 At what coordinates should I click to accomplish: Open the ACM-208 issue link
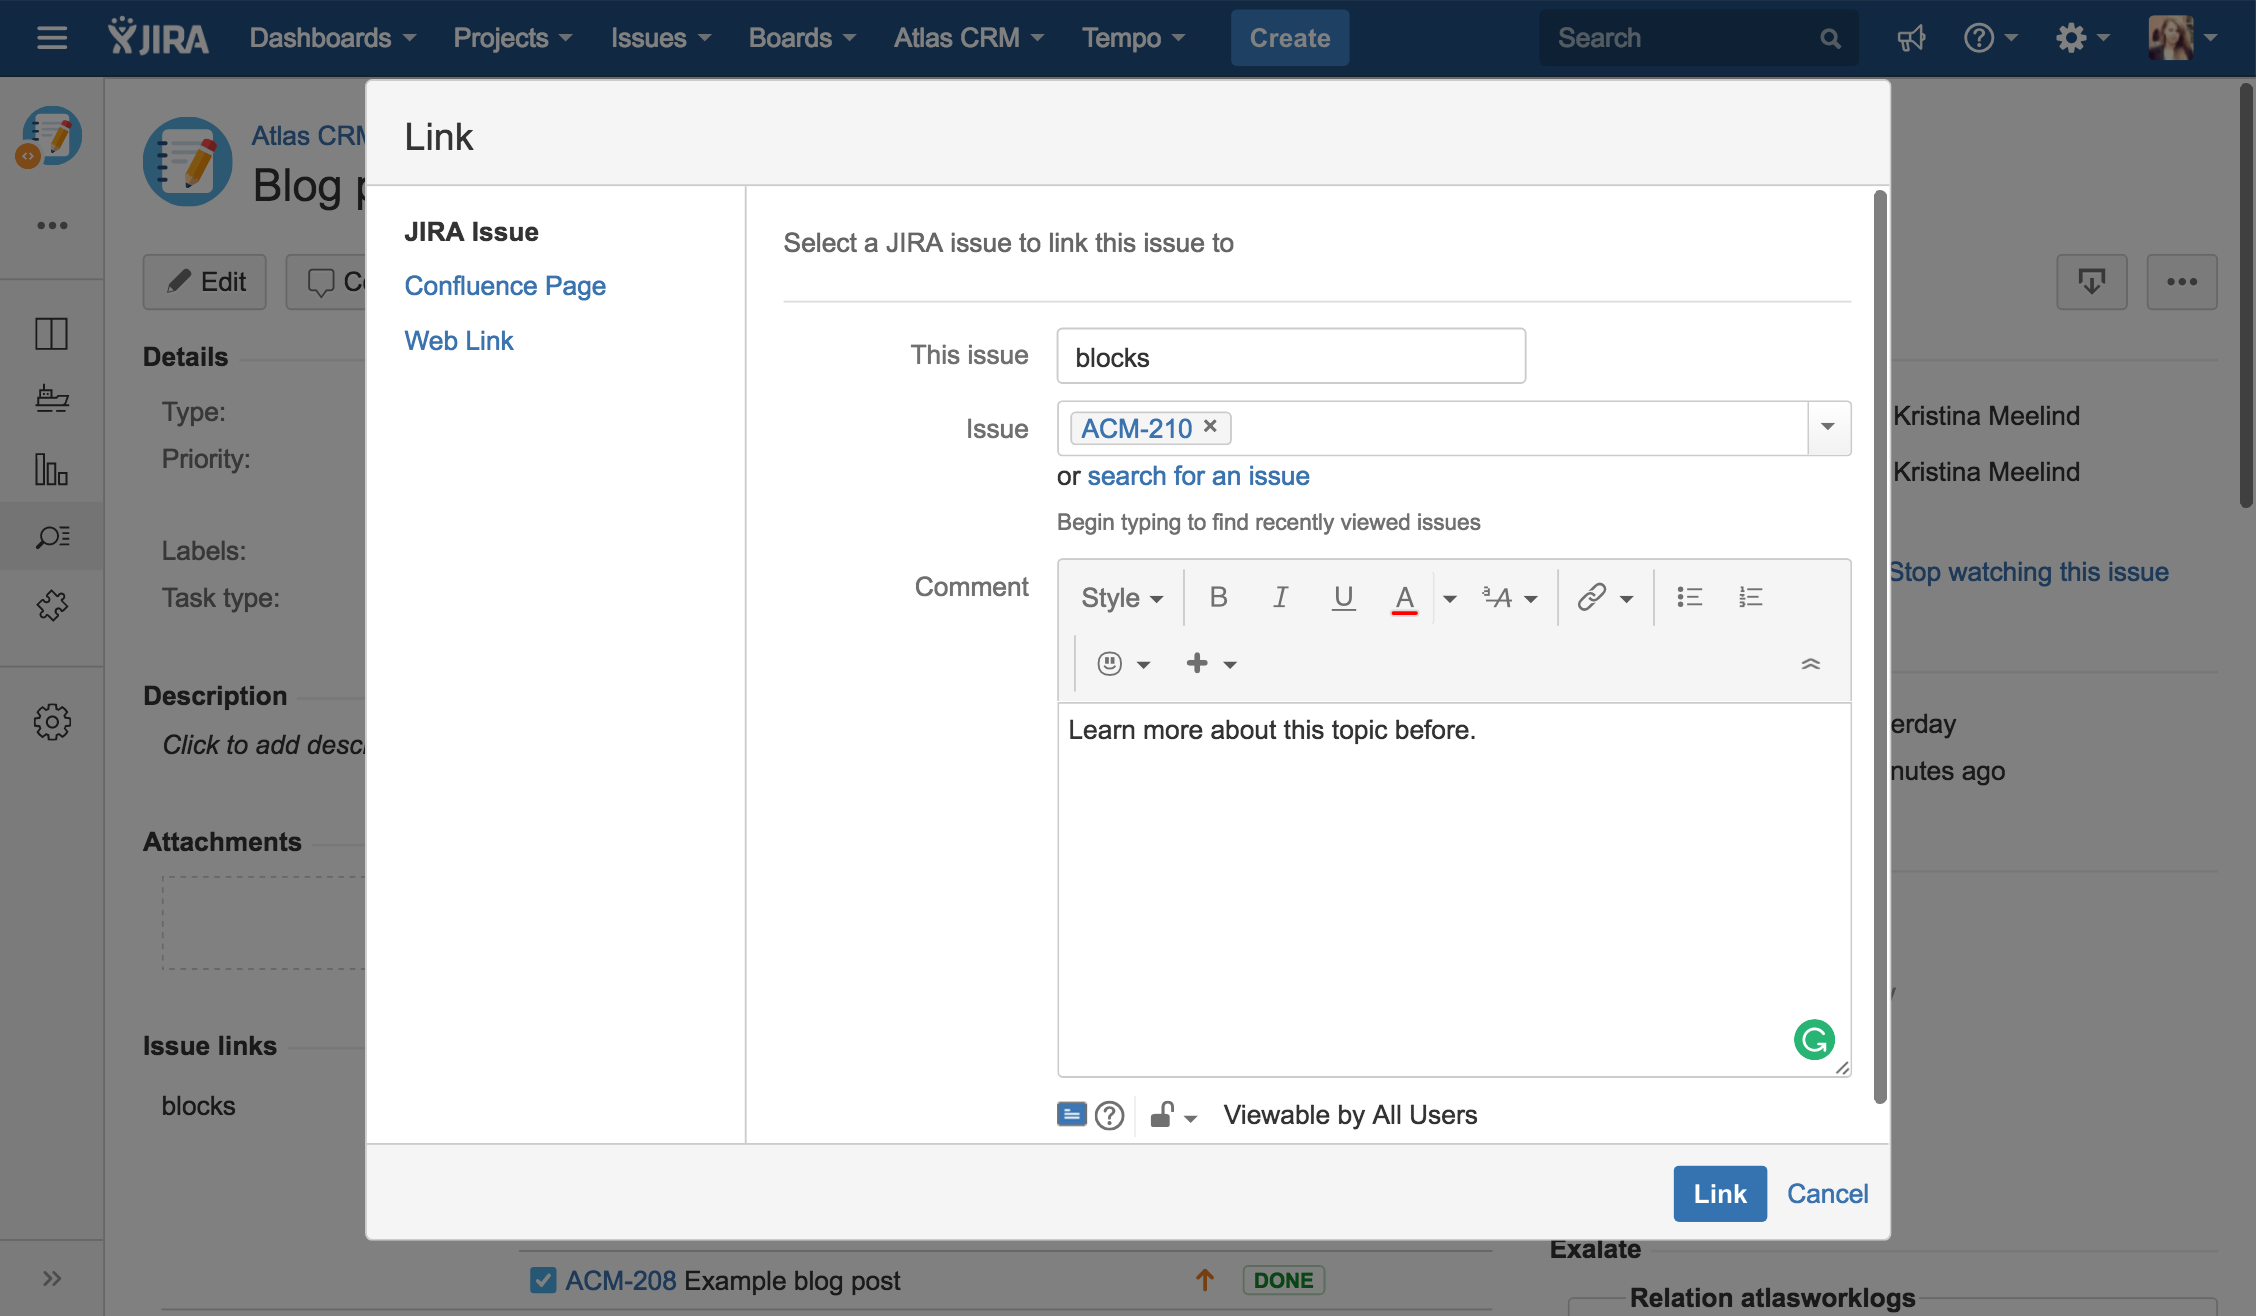pyautogui.click(x=621, y=1280)
